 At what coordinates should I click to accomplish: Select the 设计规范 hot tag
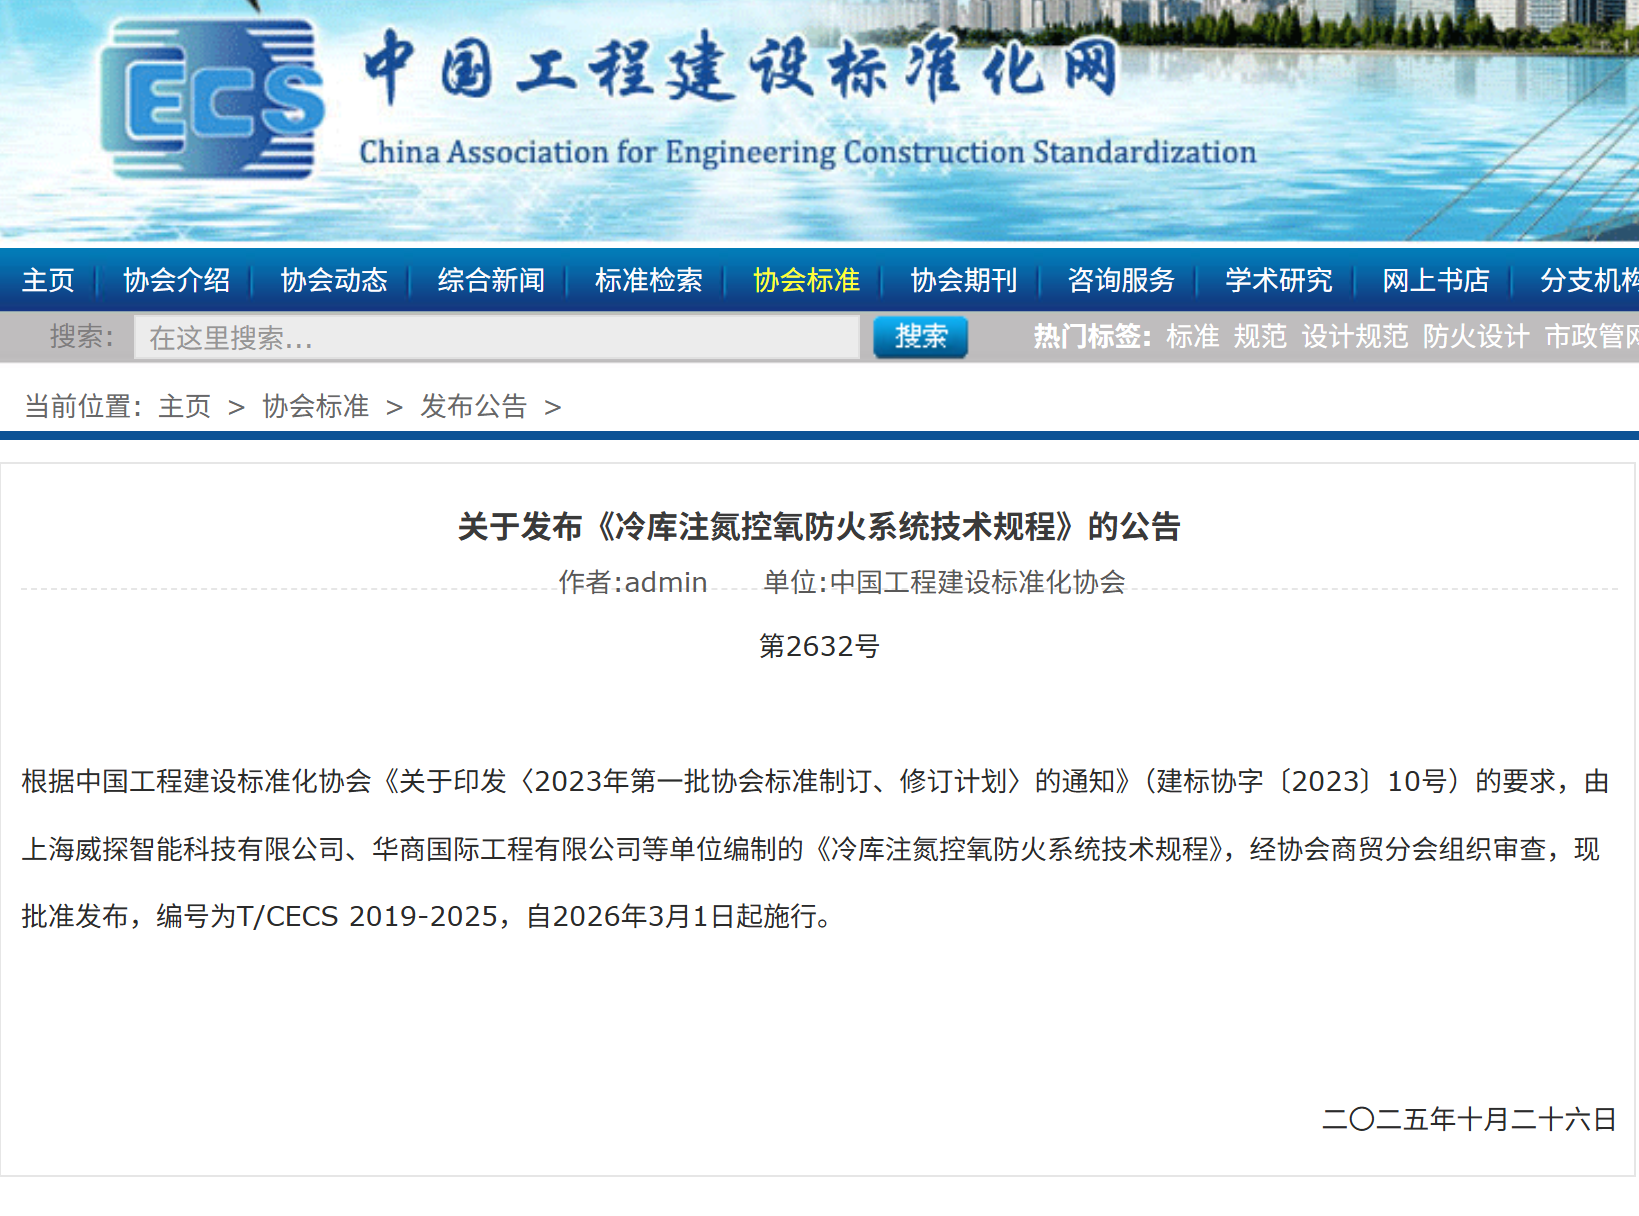(1354, 337)
